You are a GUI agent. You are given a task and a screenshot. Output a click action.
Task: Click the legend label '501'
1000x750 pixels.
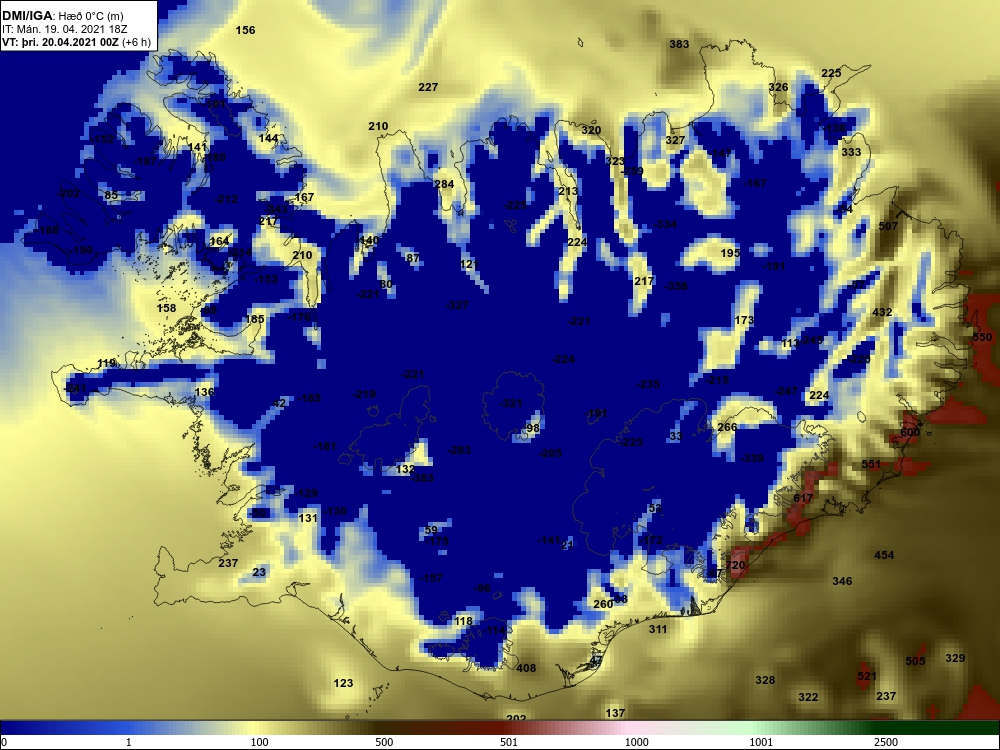point(509,742)
